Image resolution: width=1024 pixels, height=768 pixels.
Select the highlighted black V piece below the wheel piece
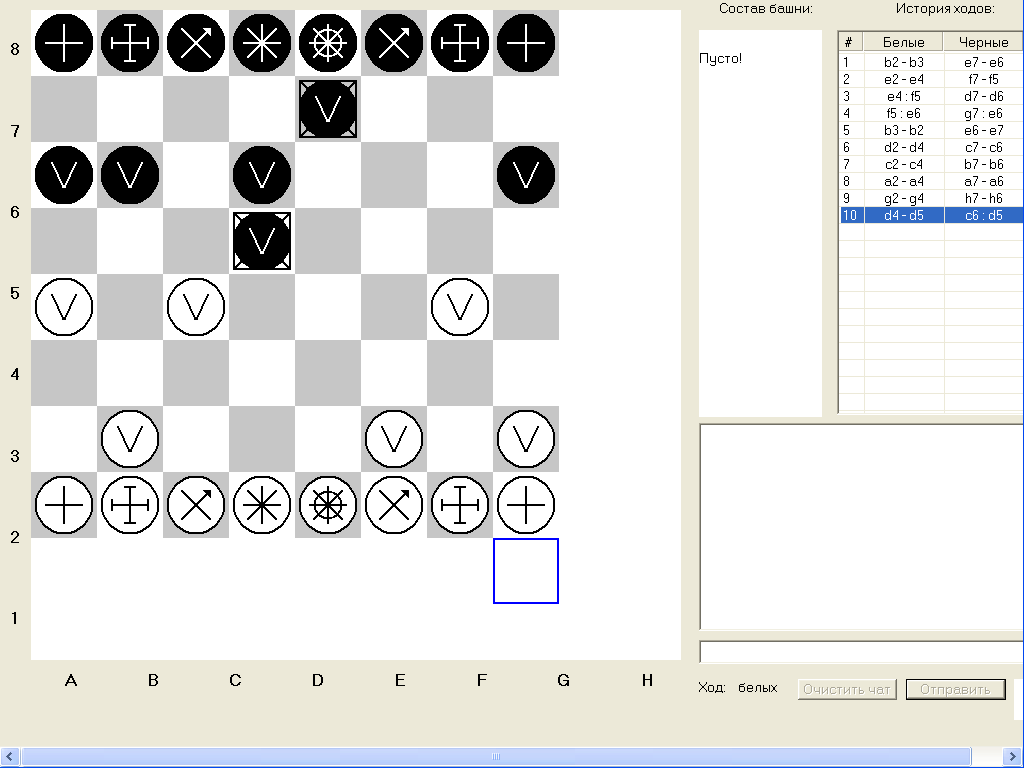328,109
